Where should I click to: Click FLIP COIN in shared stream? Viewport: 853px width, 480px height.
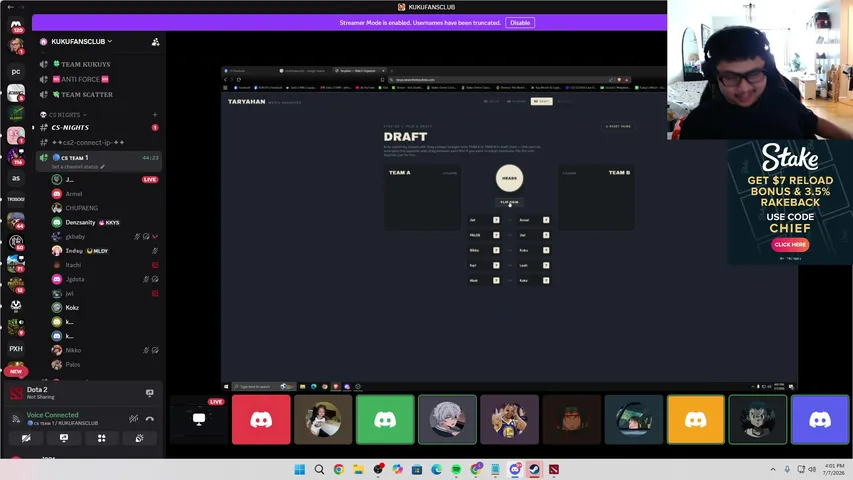509,202
